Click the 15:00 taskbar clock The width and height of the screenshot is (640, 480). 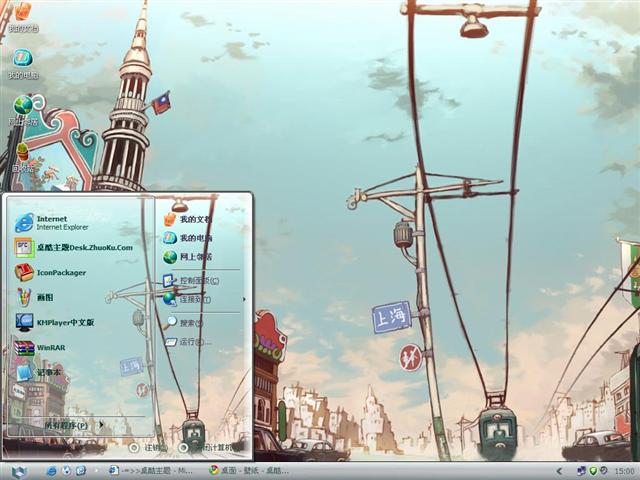pyautogui.click(x=624, y=471)
